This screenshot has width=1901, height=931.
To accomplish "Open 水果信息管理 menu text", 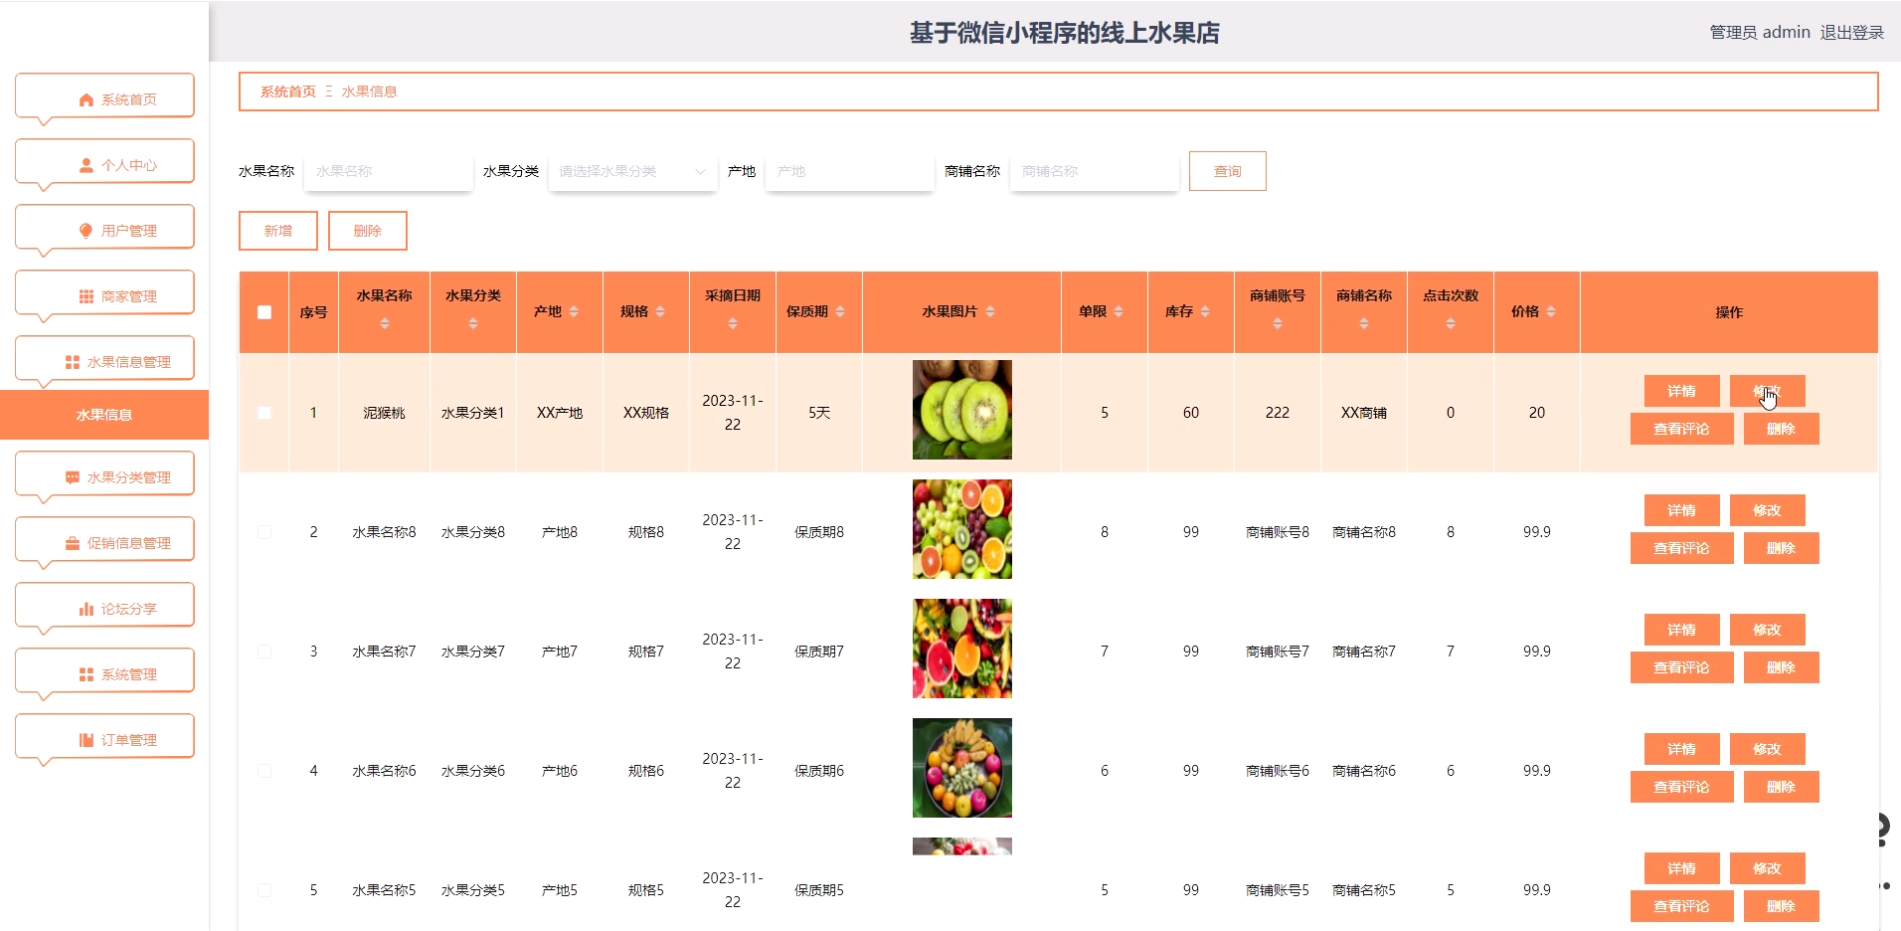I will point(129,362).
